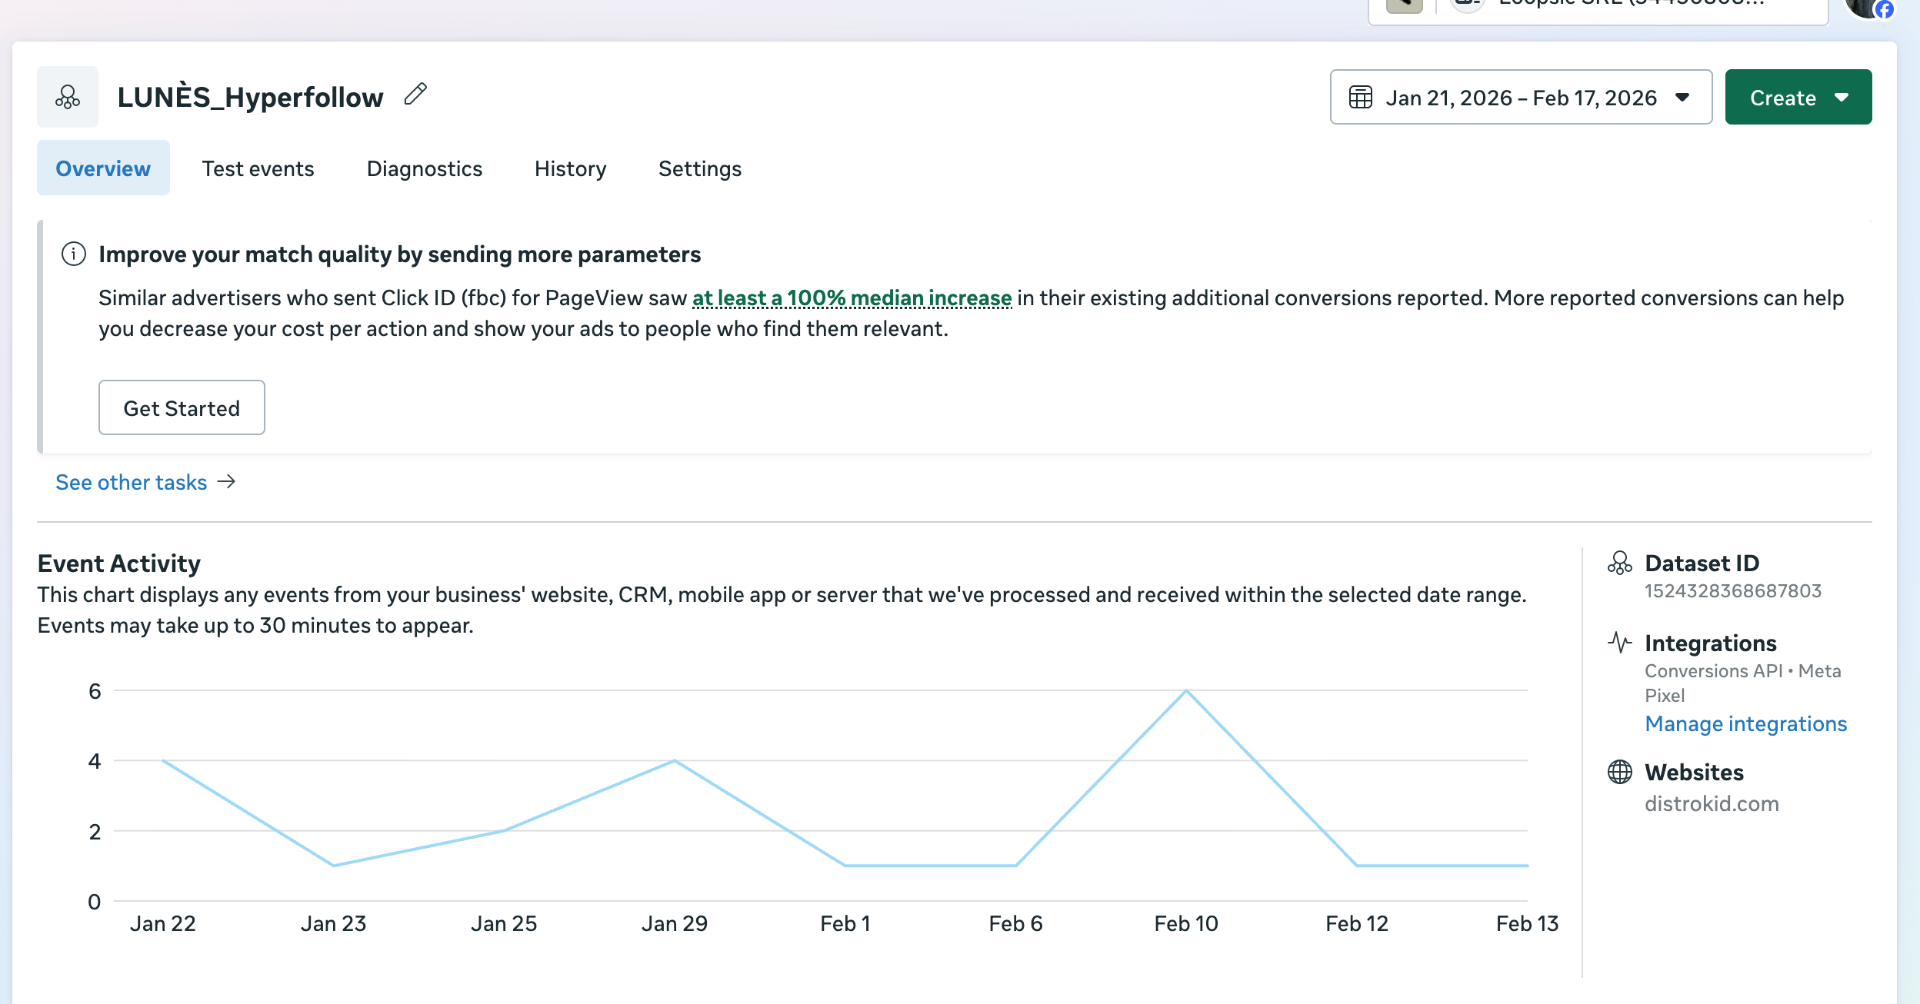Select the Settings tab
The width and height of the screenshot is (1920, 1004).
(699, 168)
